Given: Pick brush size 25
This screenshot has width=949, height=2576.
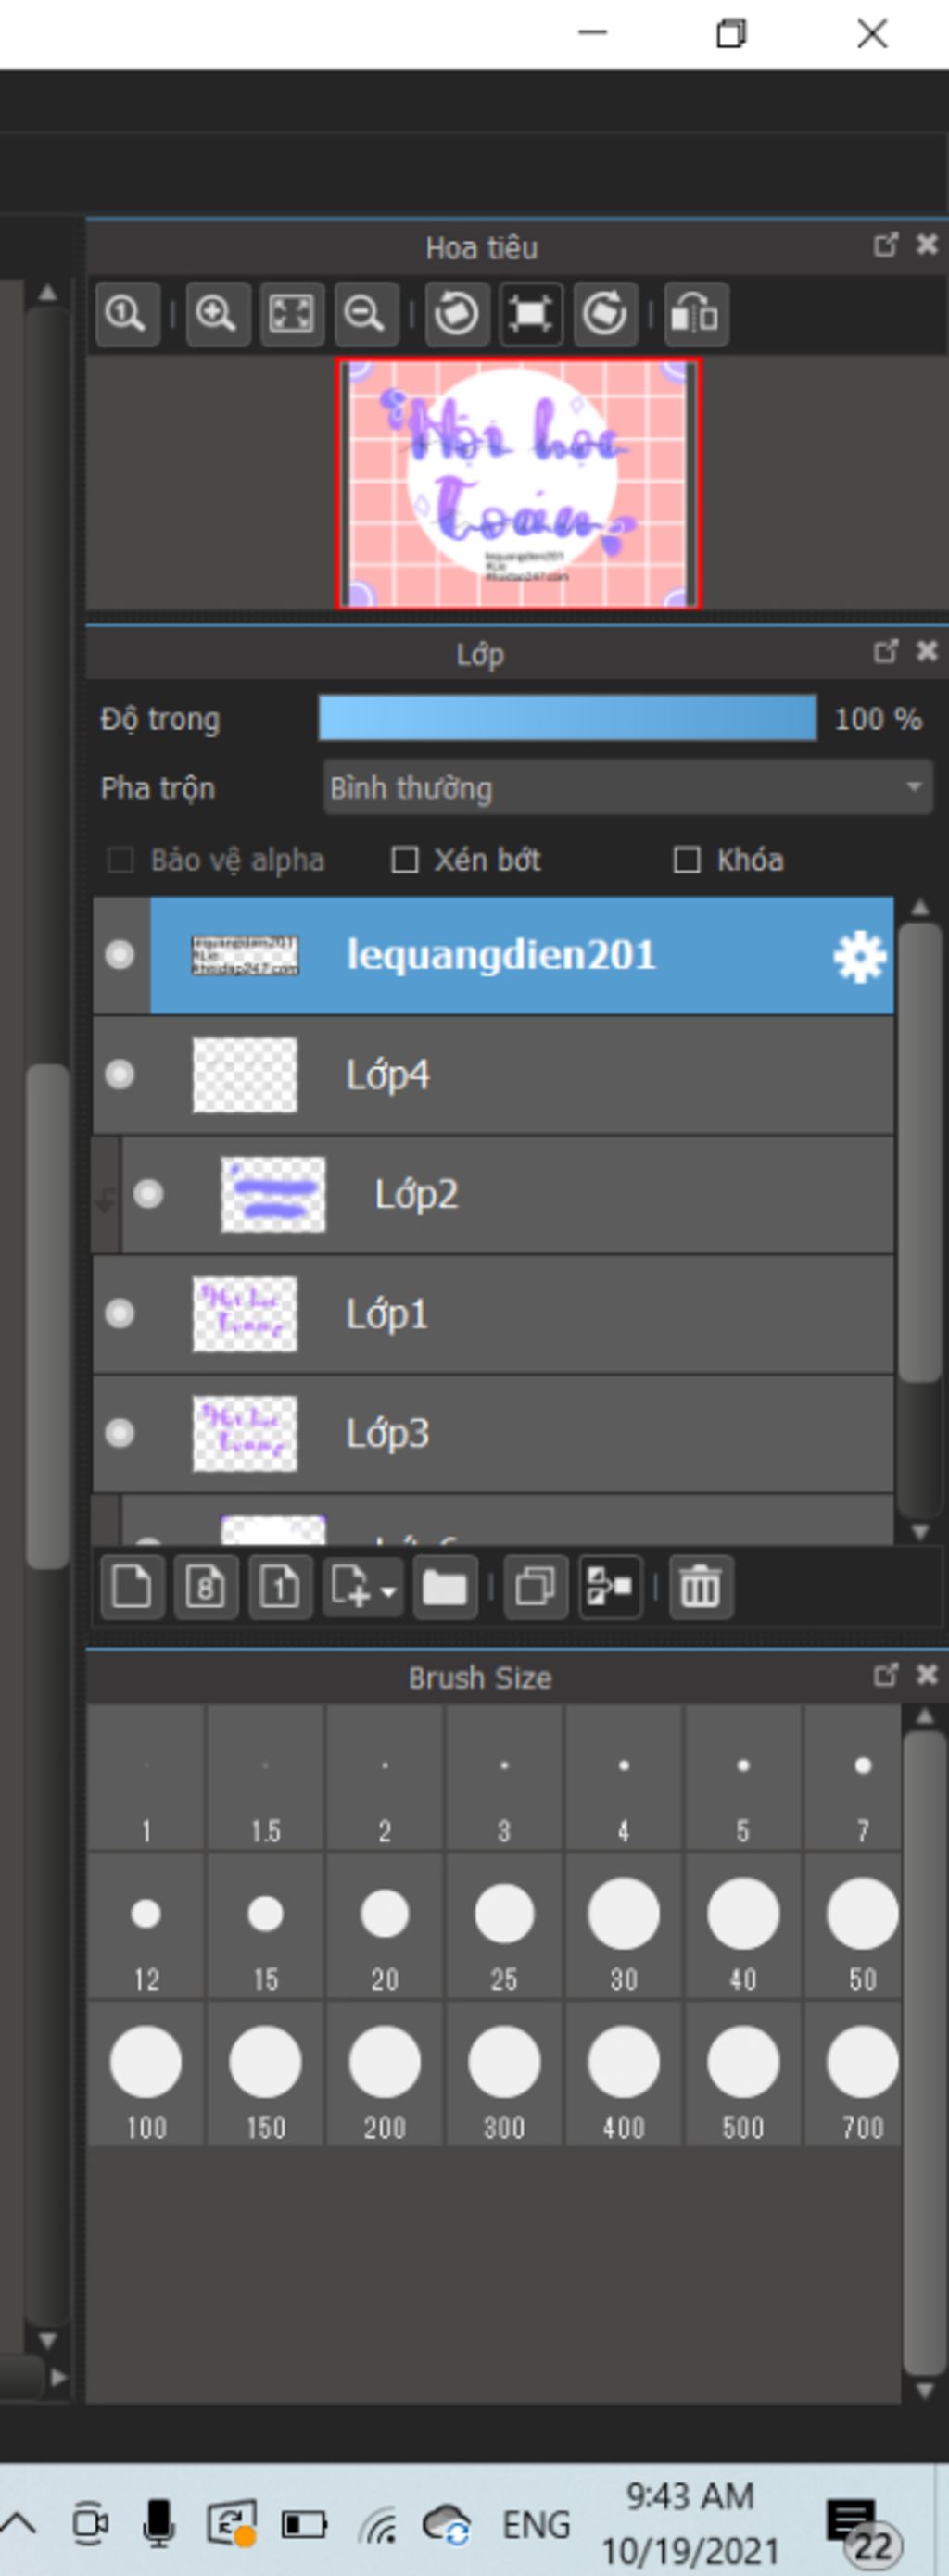Looking at the screenshot, I should tap(504, 1927).
